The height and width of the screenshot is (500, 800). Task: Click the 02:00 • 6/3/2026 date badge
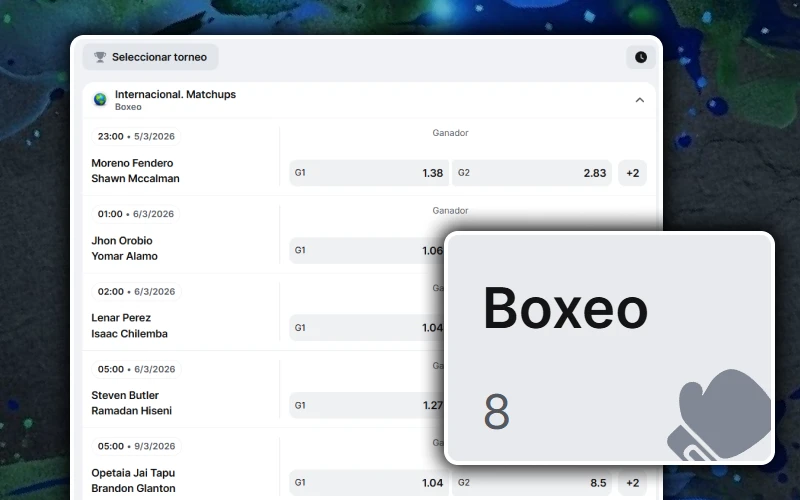coord(136,291)
